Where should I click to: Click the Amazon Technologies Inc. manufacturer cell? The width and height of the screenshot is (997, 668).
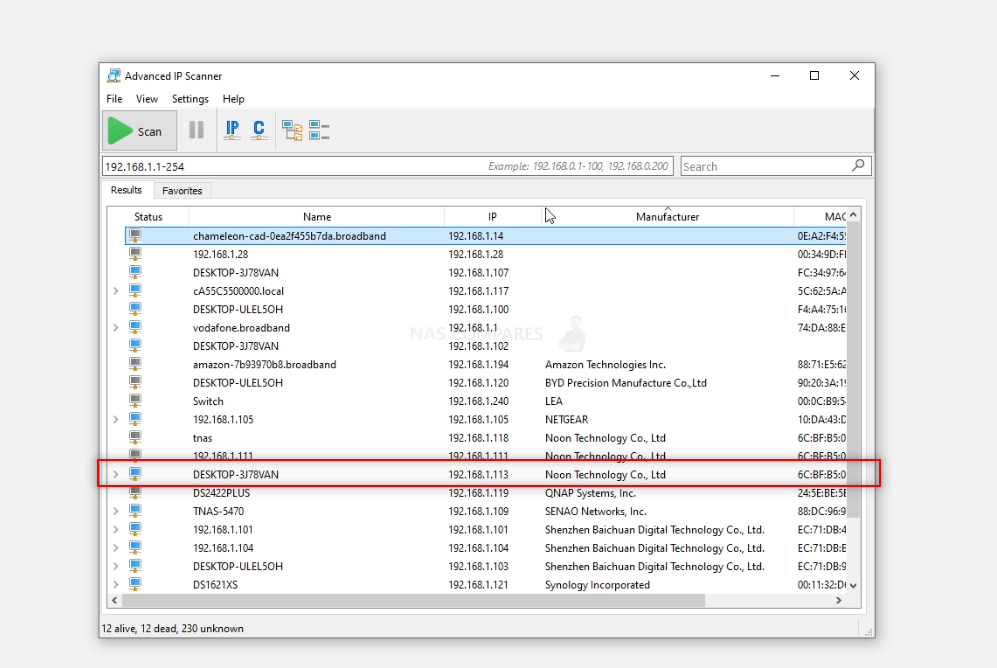(x=605, y=364)
